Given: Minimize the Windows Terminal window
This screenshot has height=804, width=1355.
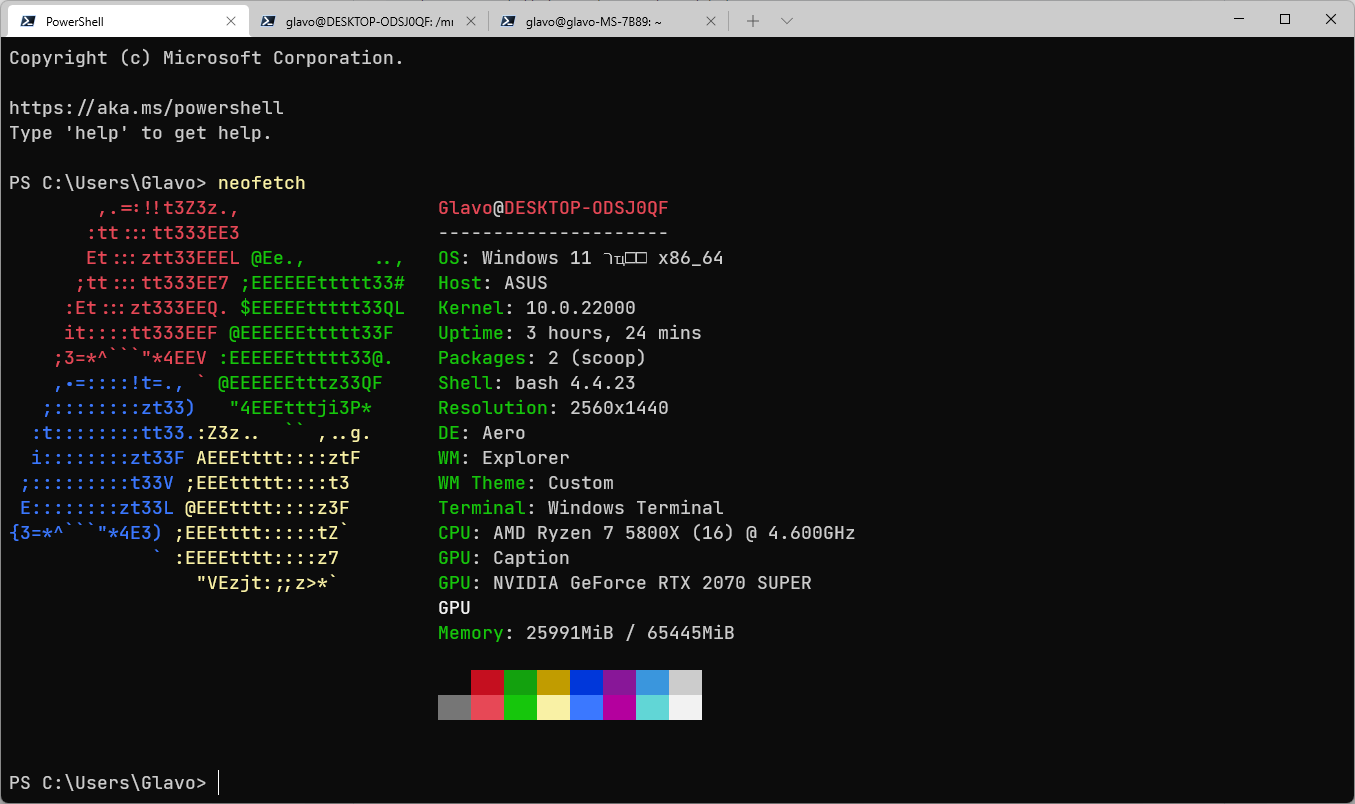Looking at the screenshot, I should [1240, 19].
